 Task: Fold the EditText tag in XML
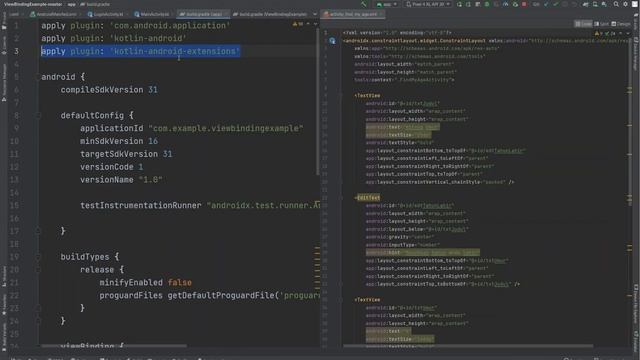pos(340,198)
